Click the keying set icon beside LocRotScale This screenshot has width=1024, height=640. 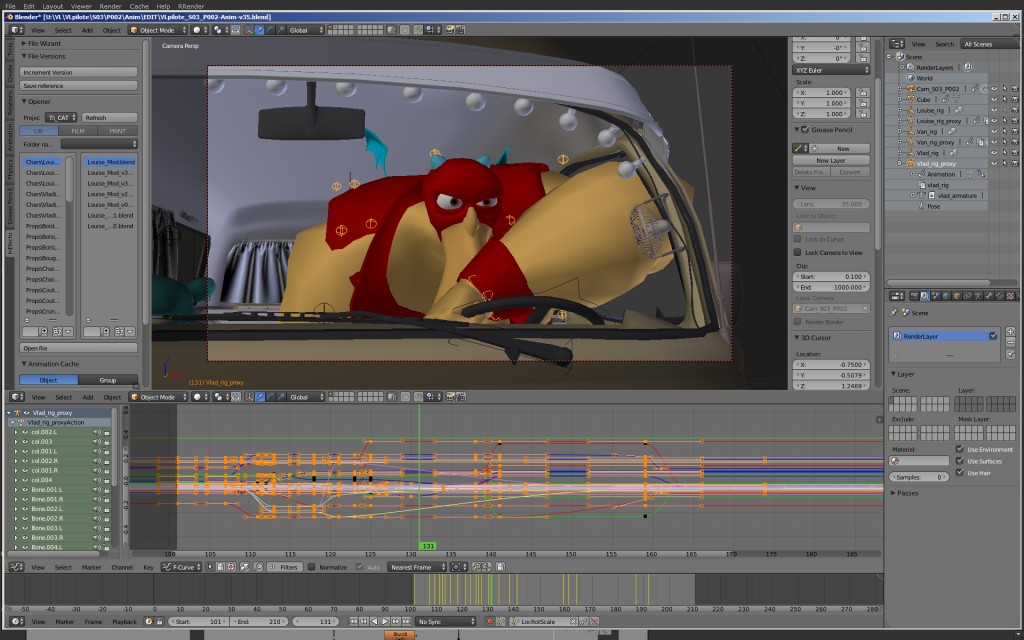(515, 621)
